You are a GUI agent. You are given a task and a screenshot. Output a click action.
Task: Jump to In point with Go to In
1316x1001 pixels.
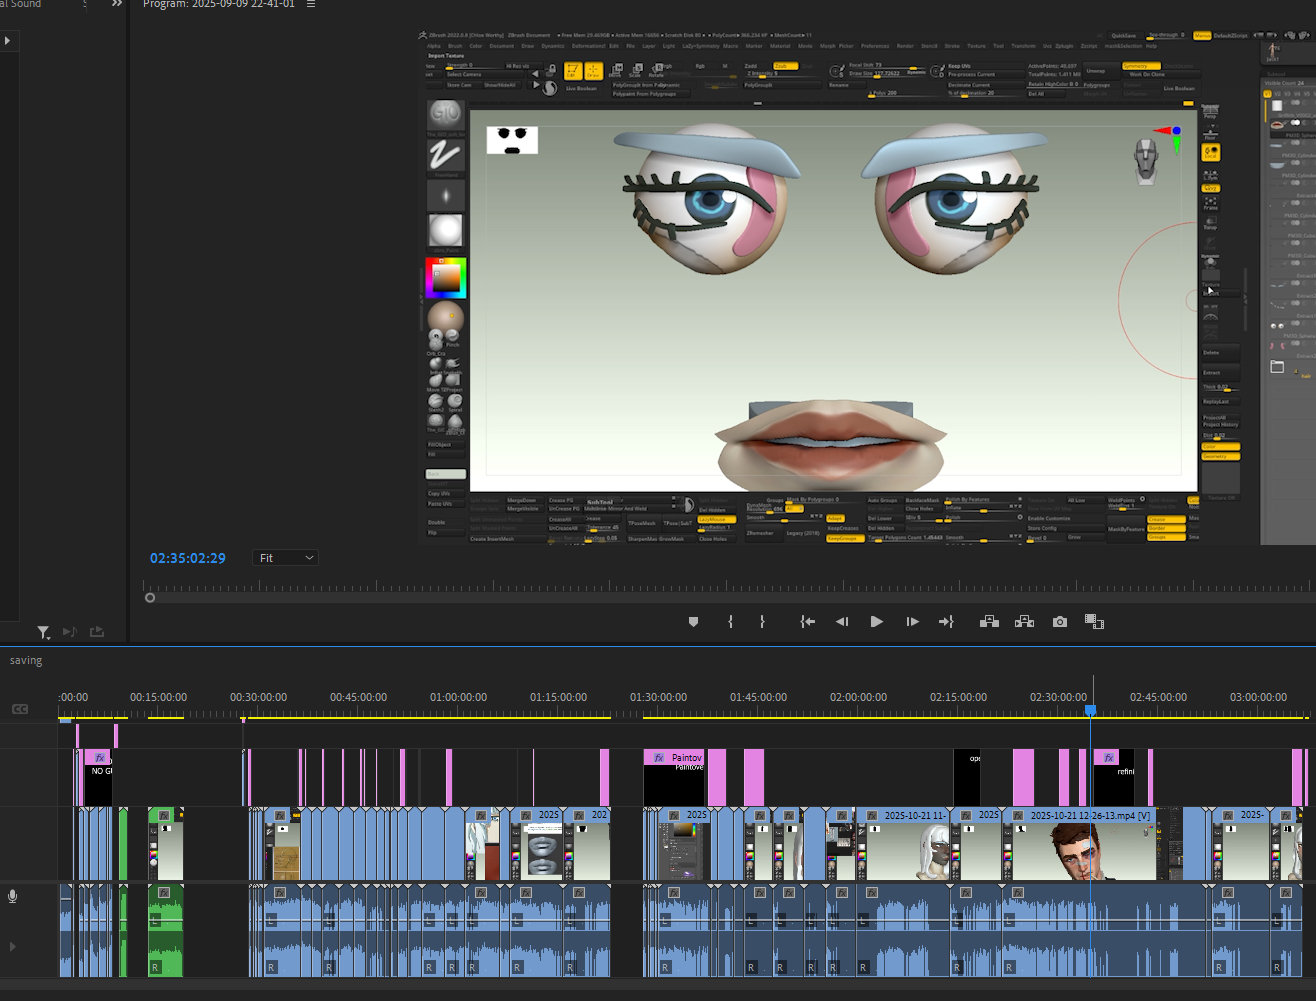click(807, 622)
